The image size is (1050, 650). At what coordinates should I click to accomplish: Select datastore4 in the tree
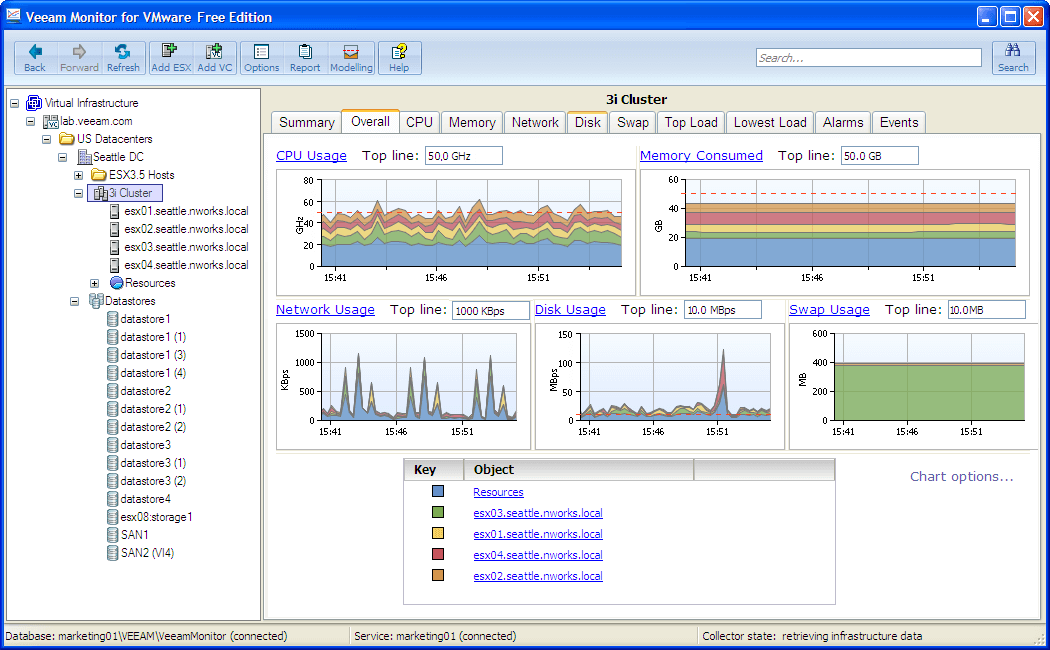point(145,499)
